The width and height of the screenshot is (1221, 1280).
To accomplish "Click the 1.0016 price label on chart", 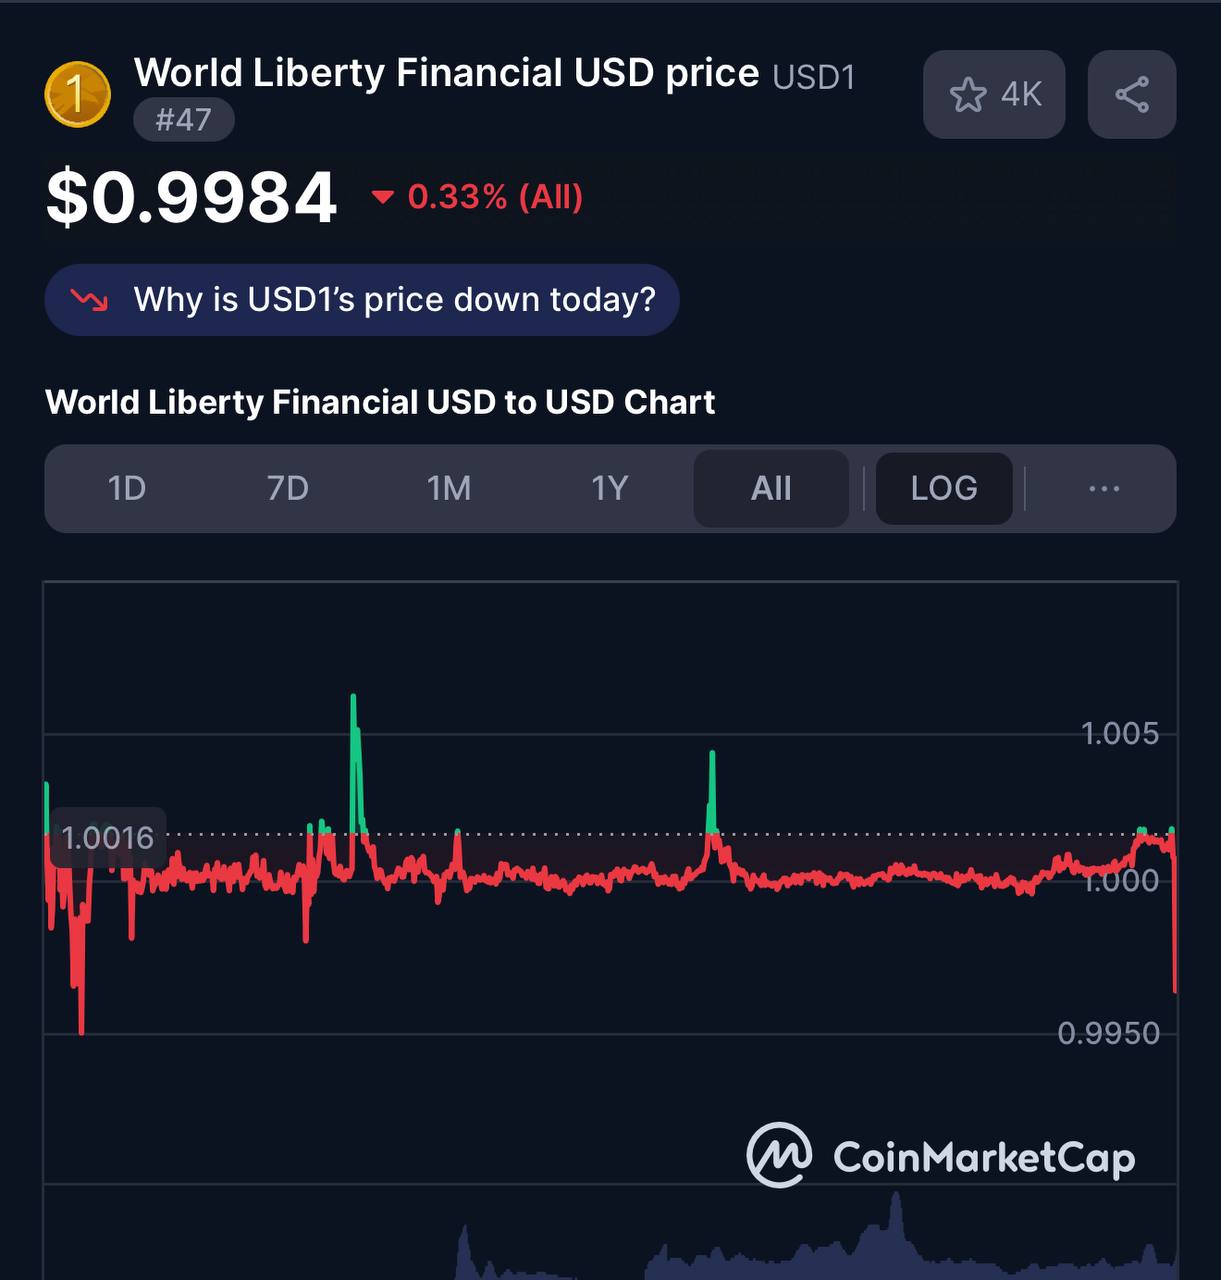I will point(108,837).
